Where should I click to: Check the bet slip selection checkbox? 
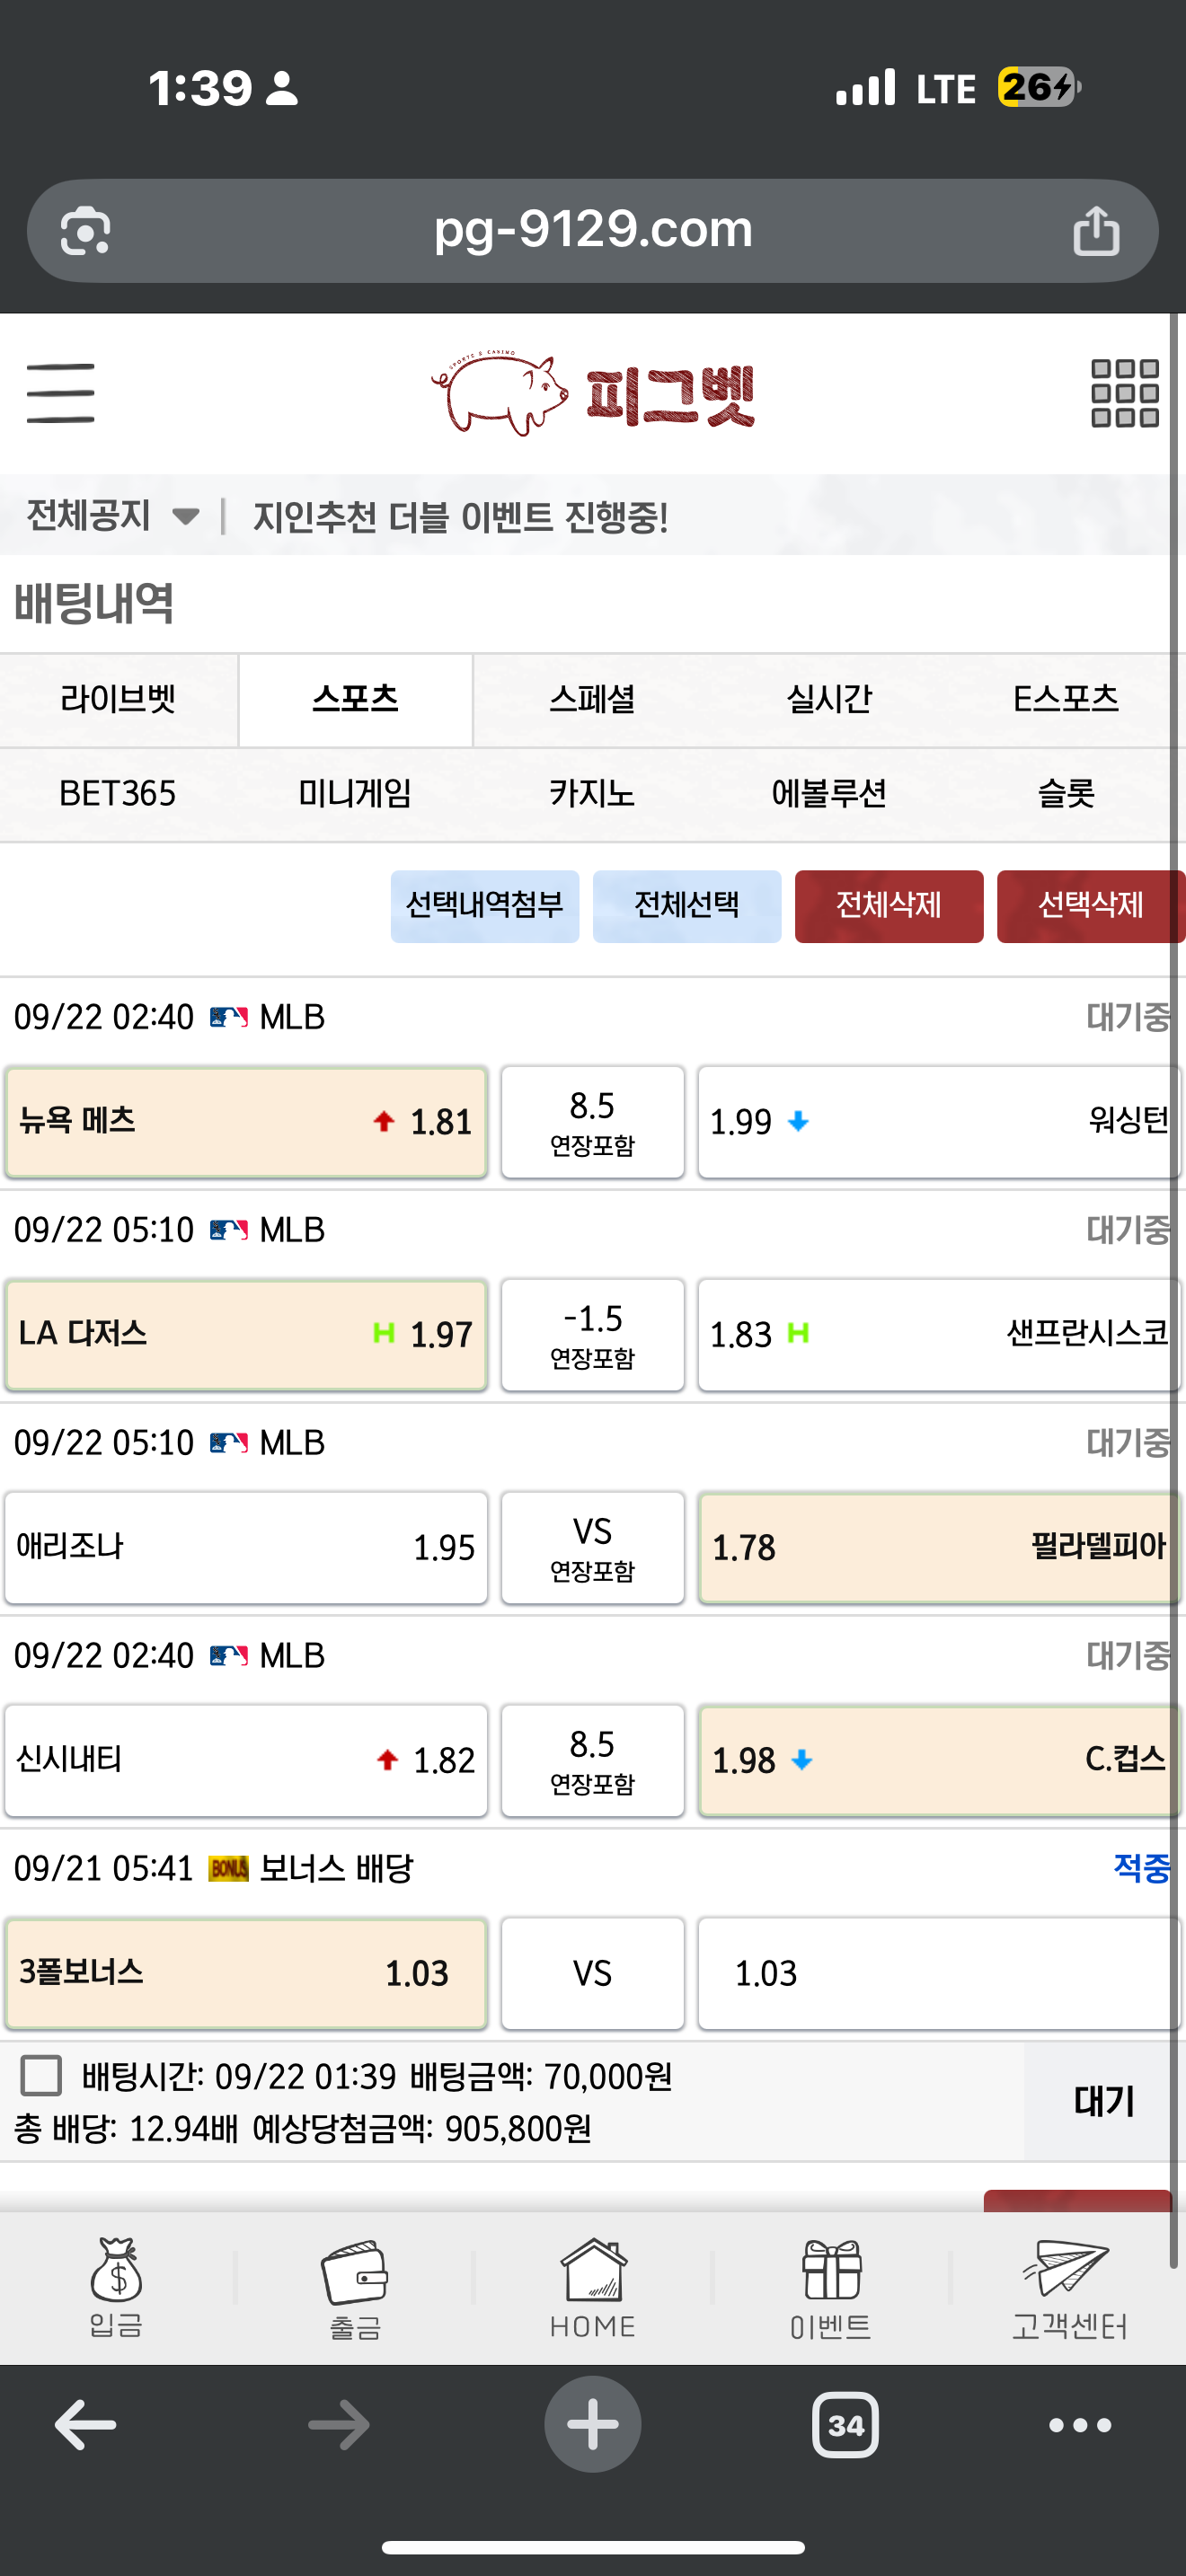41,2075
